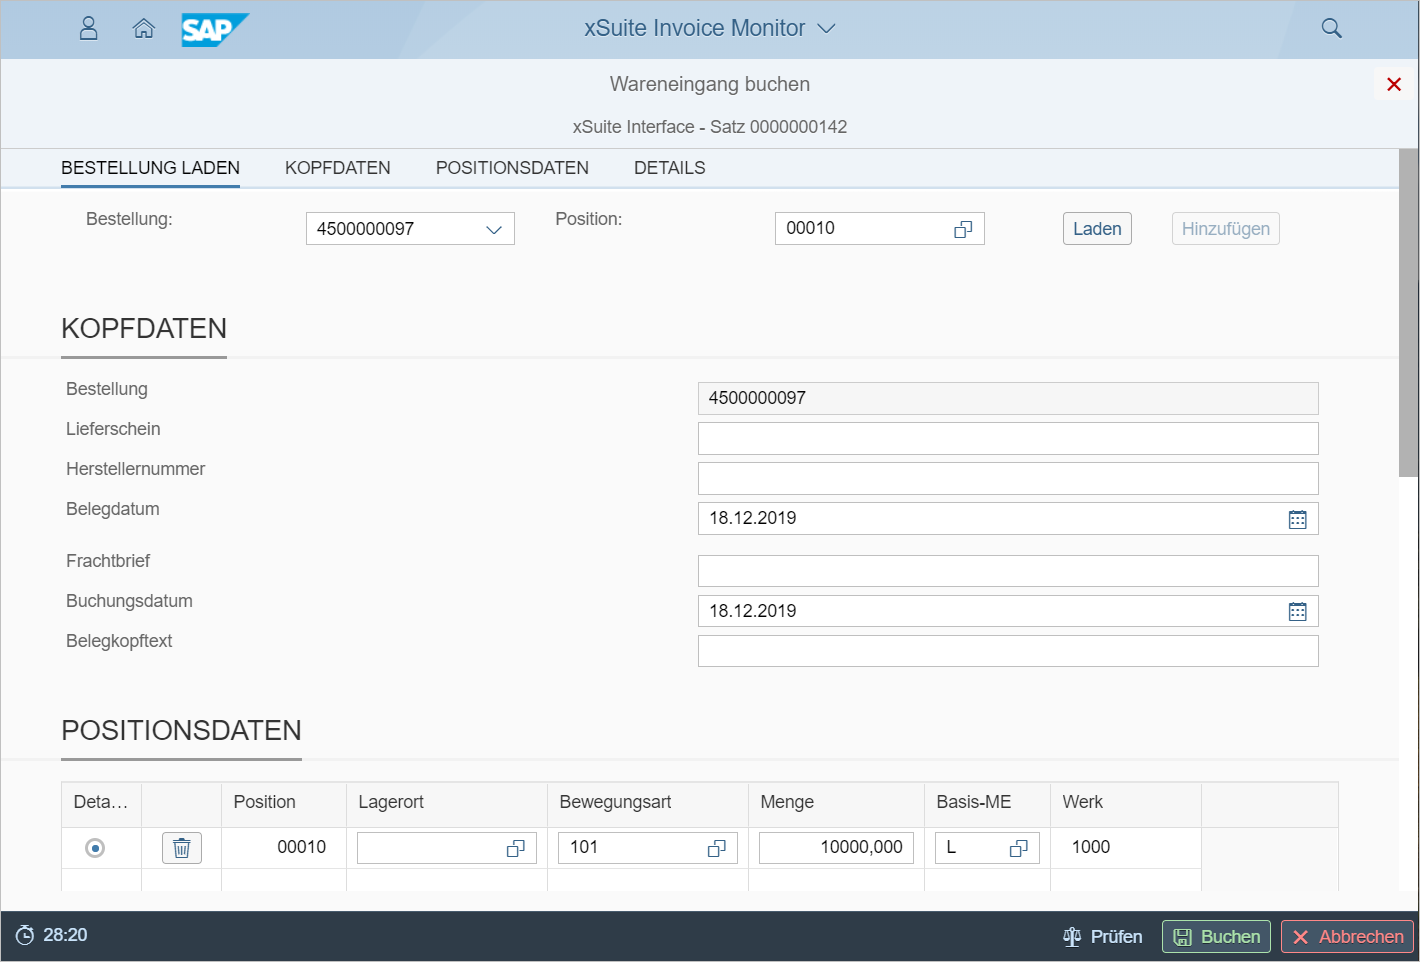Open the DETAILS tab
1420x962 pixels.
[x=669, y=168]
